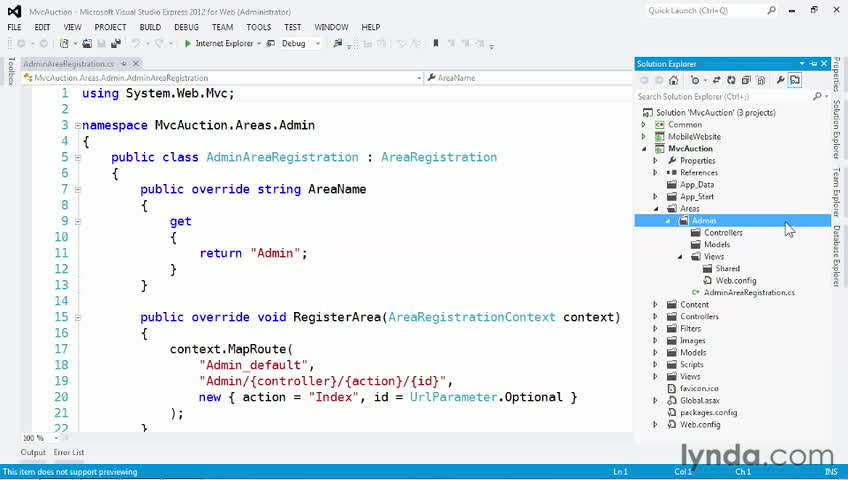The width and height of the screenshot is (848, 480).
Task: Expand the MobileWebsite project node
Action: pyautogui.click(x=644, y=137)
